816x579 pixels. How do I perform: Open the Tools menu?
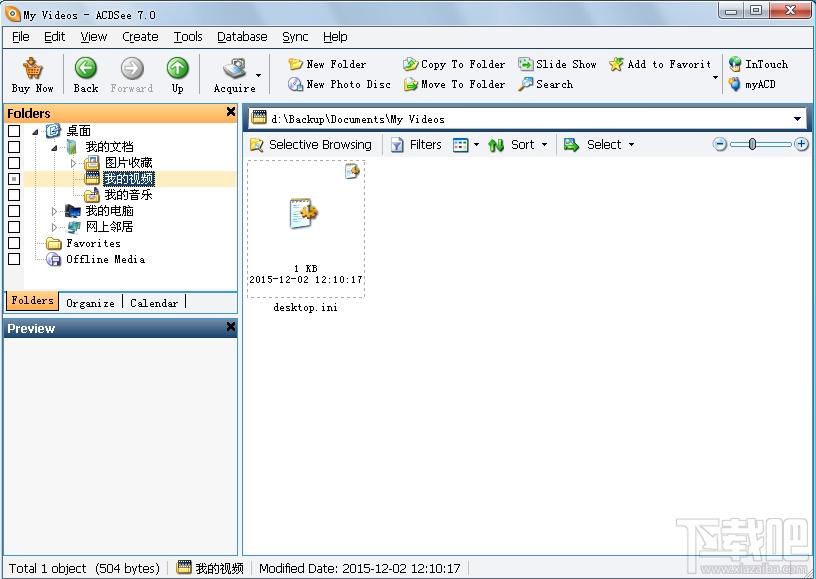tap(188, 37)
